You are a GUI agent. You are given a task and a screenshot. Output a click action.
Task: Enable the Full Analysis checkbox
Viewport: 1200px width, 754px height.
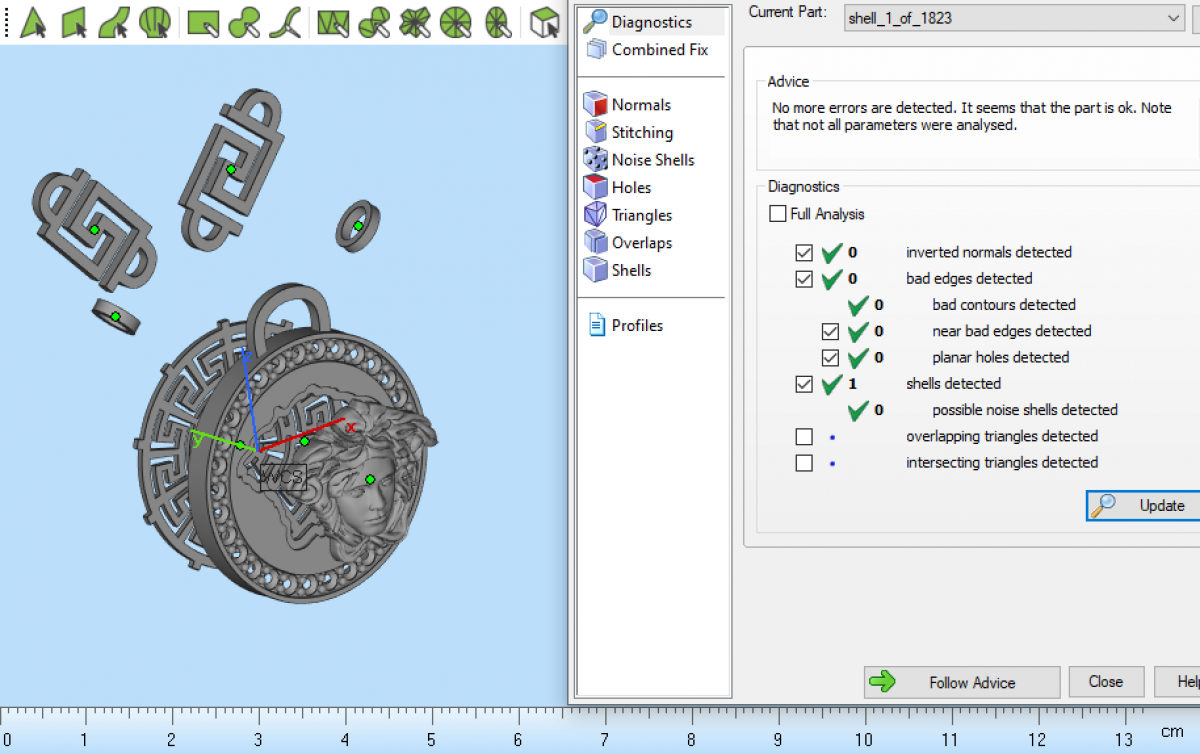coord(778,214)
